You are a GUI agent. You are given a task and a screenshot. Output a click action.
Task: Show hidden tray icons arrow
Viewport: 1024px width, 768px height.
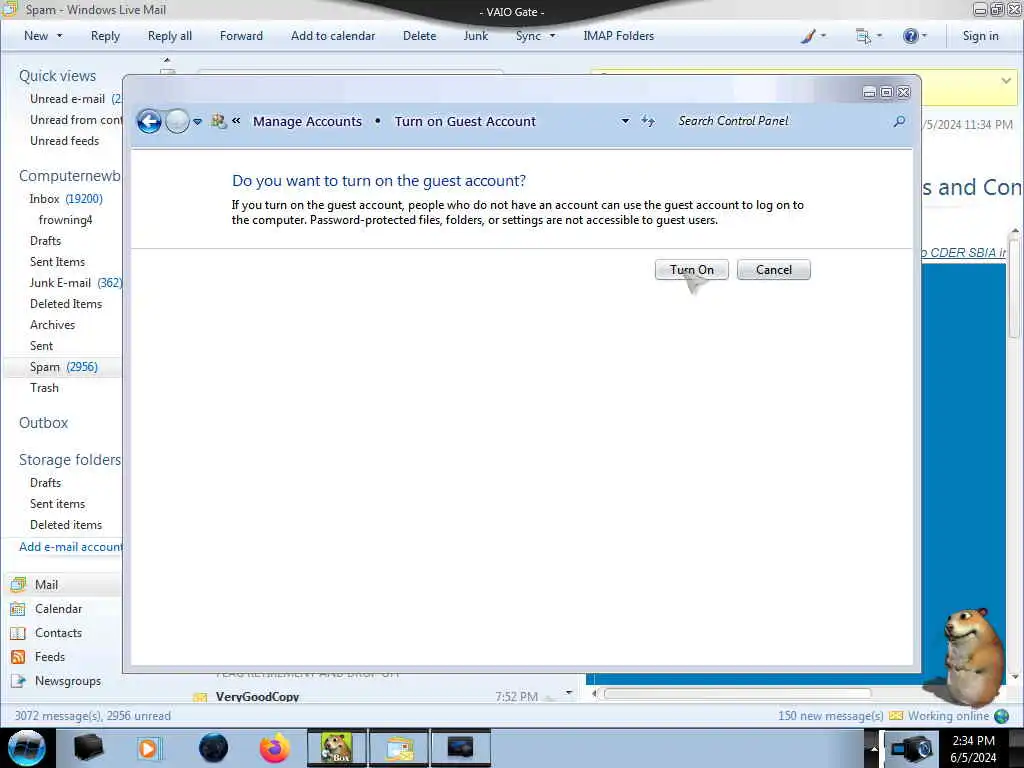[x=873, y=748]
